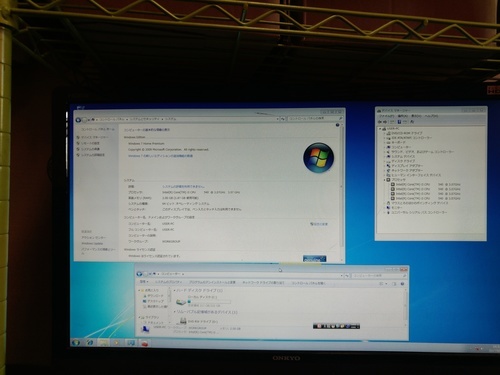
Task: Select the DVD RW drive icon
Action: (x=183, y=321)
